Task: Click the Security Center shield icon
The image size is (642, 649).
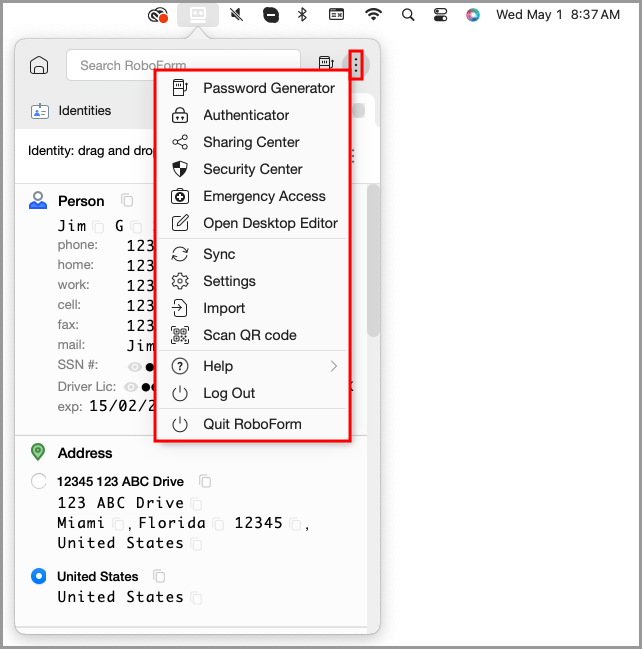Action: [x=180, y=169]
